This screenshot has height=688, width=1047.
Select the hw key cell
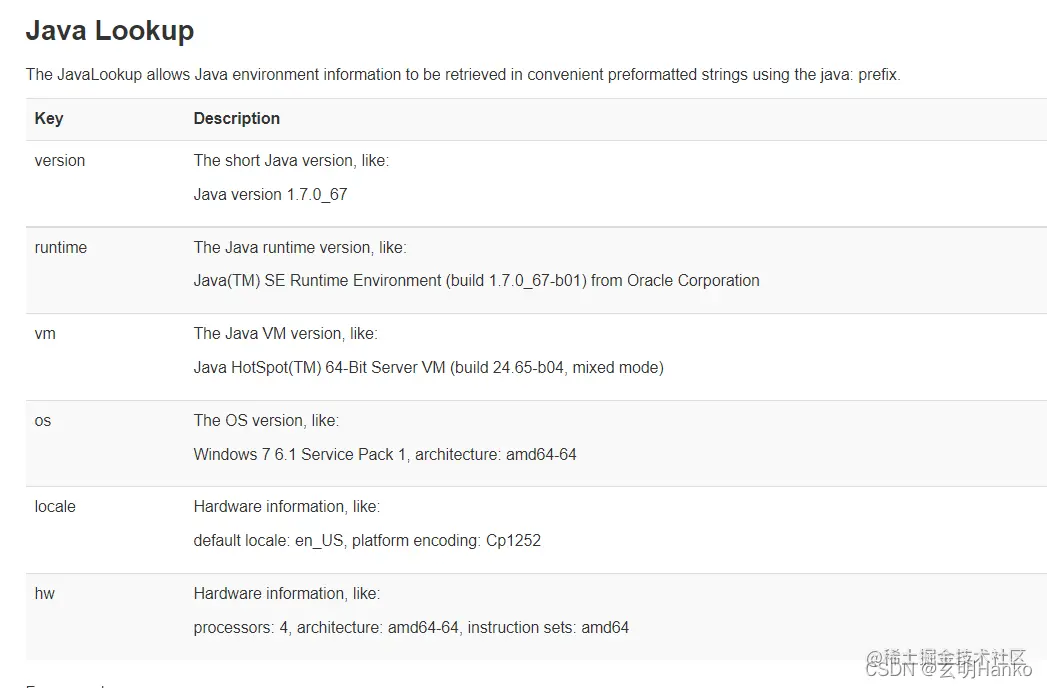pyautogui.click(x=44, y=593)
